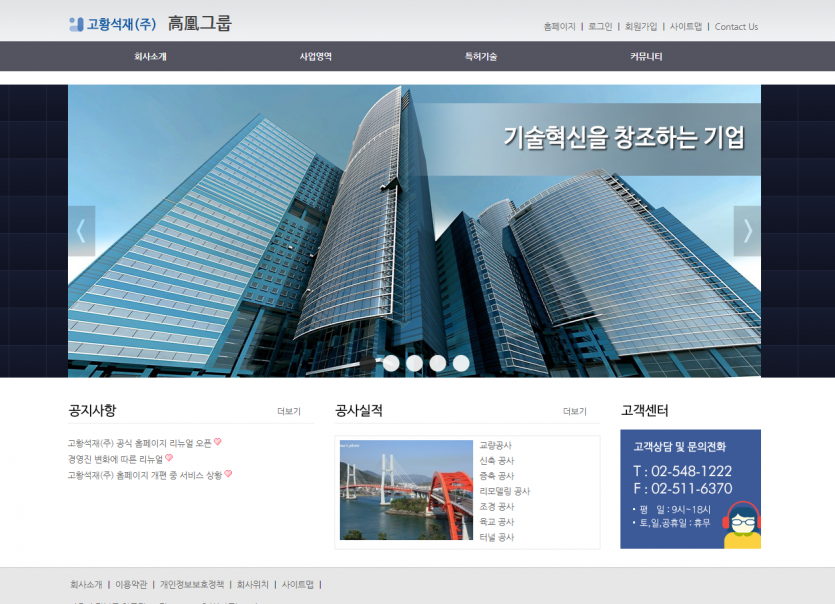
Task: Open the 교량공사 construction record link
Action: (495, 445)
